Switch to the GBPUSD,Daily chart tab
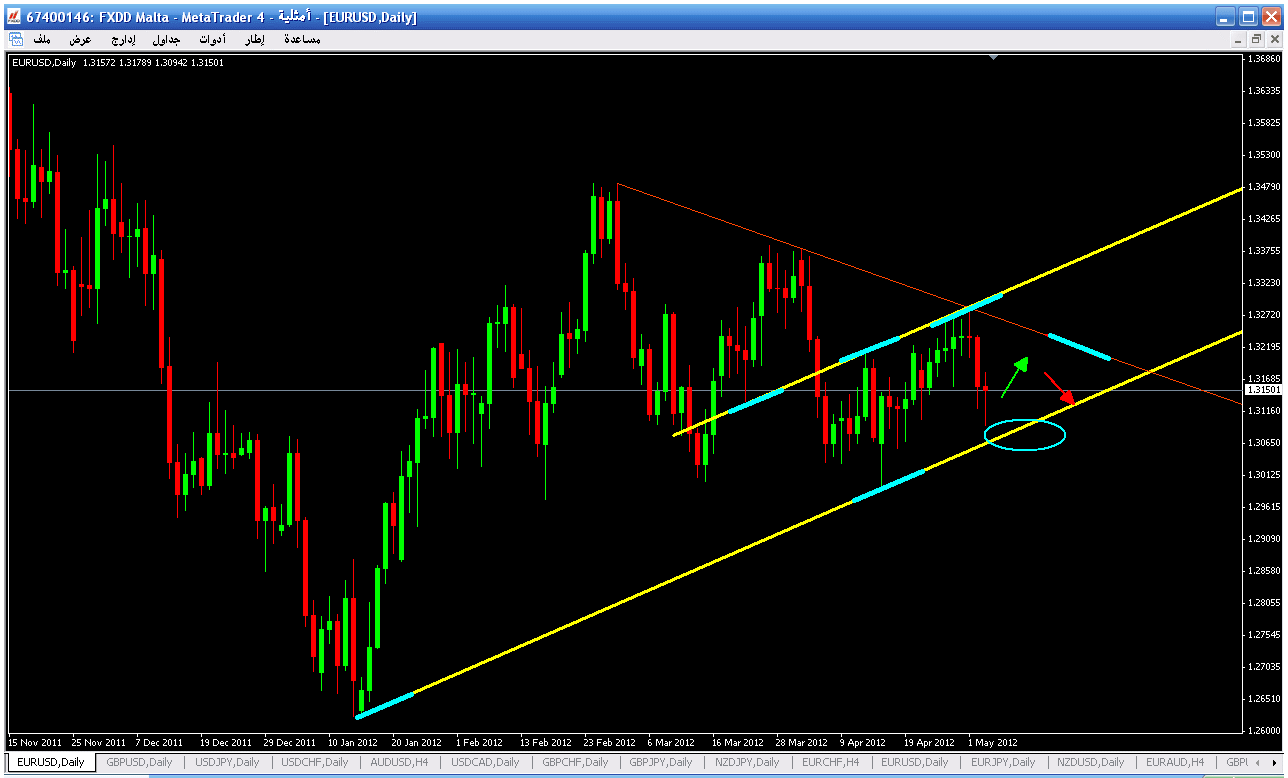The height and width of the screenshot is (778, 1288). [x=139, y=762]
